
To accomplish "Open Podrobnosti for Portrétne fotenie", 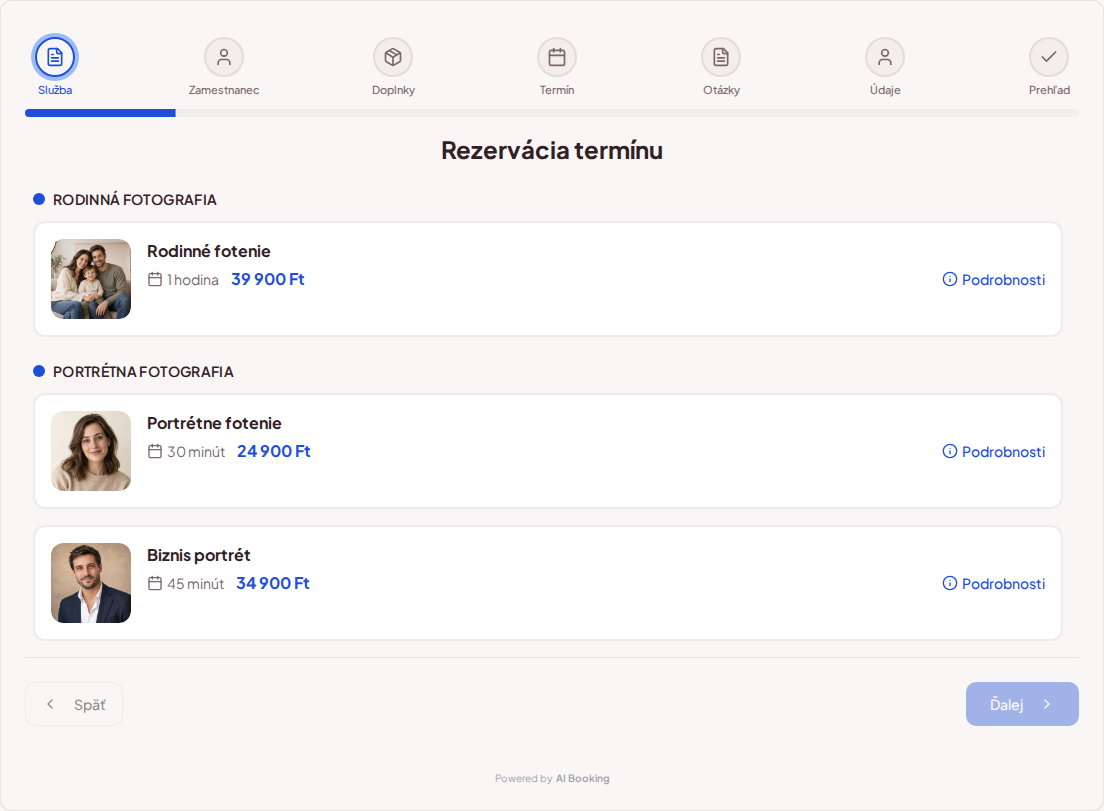I will [x=993, y=451].
